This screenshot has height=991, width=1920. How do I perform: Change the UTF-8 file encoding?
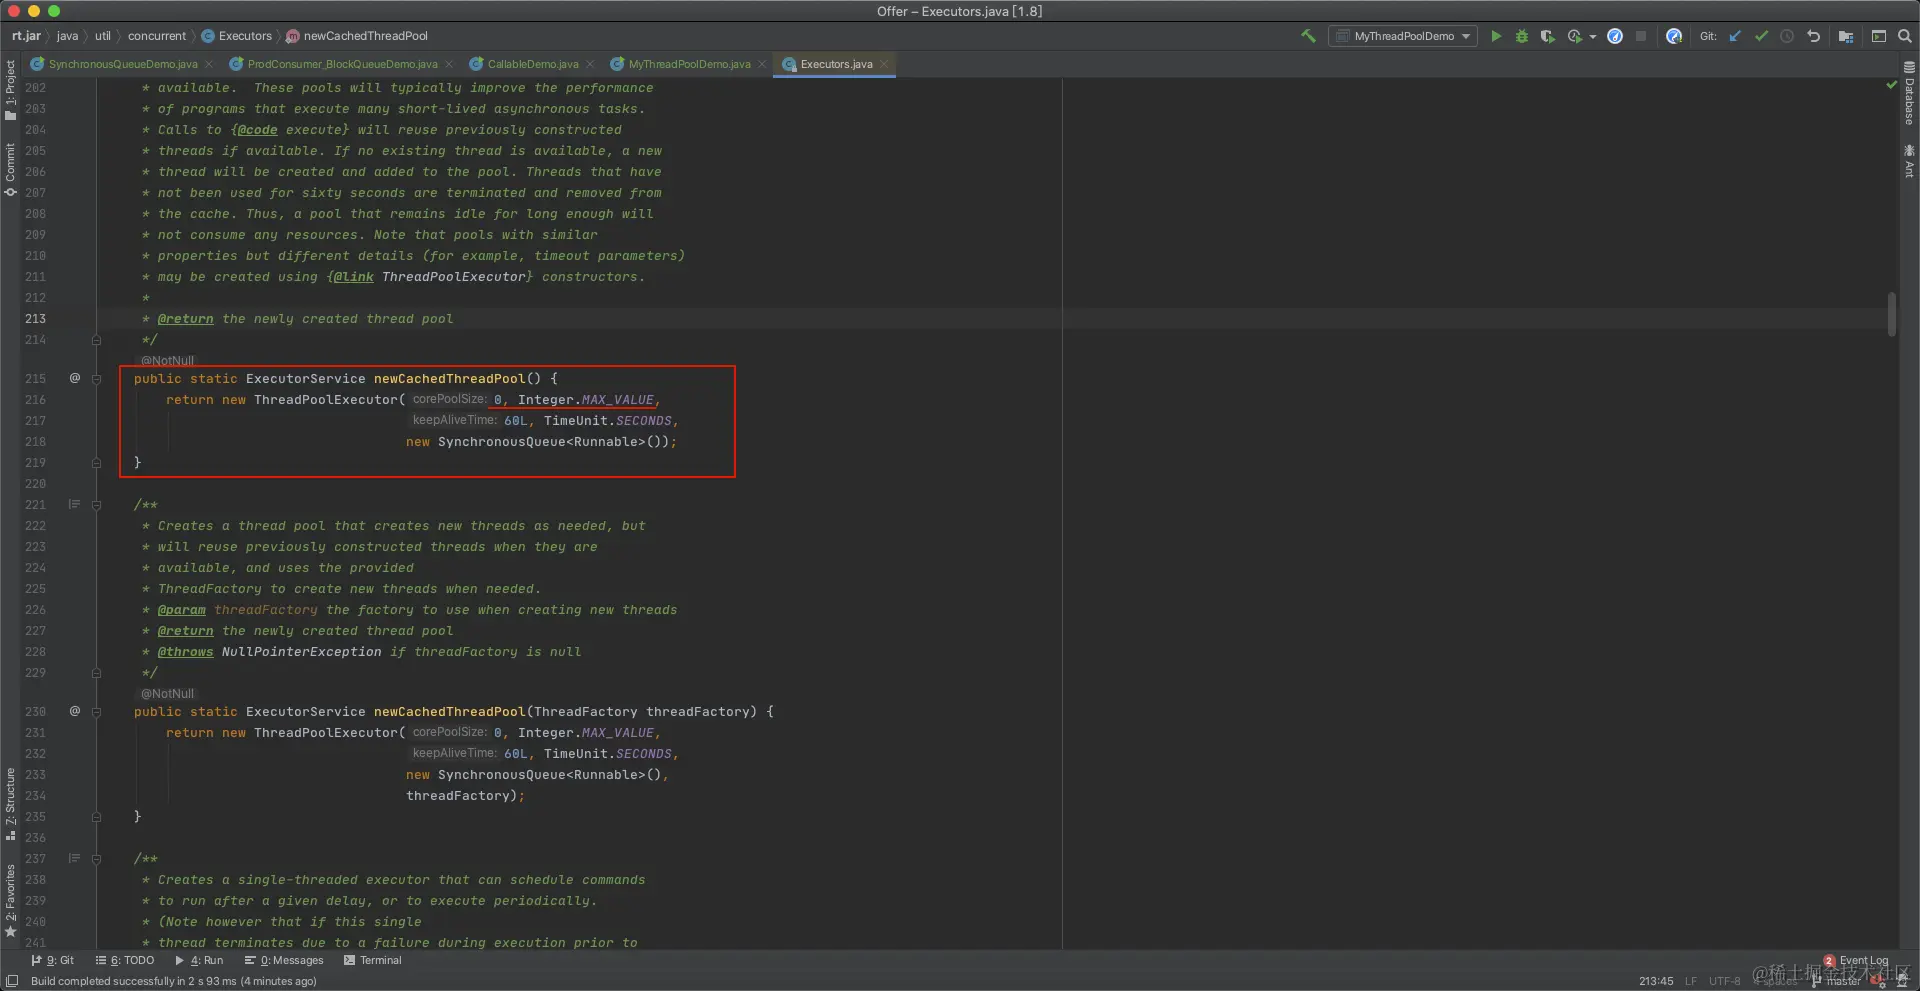(1725, 981)
